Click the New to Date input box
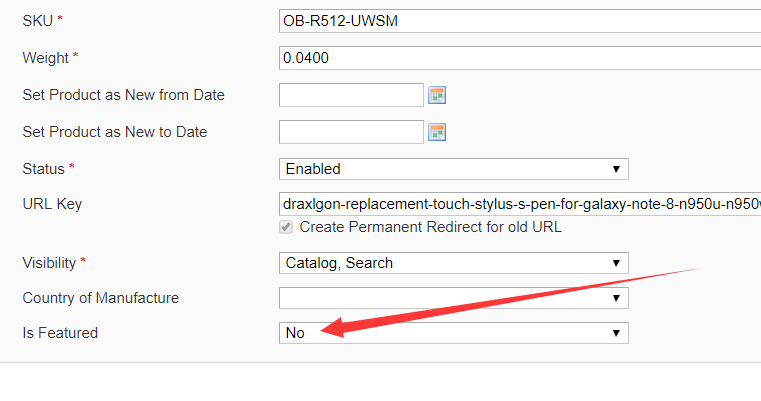Image resolution: width=761 pixels, height=401 pixels. point(351,132)
